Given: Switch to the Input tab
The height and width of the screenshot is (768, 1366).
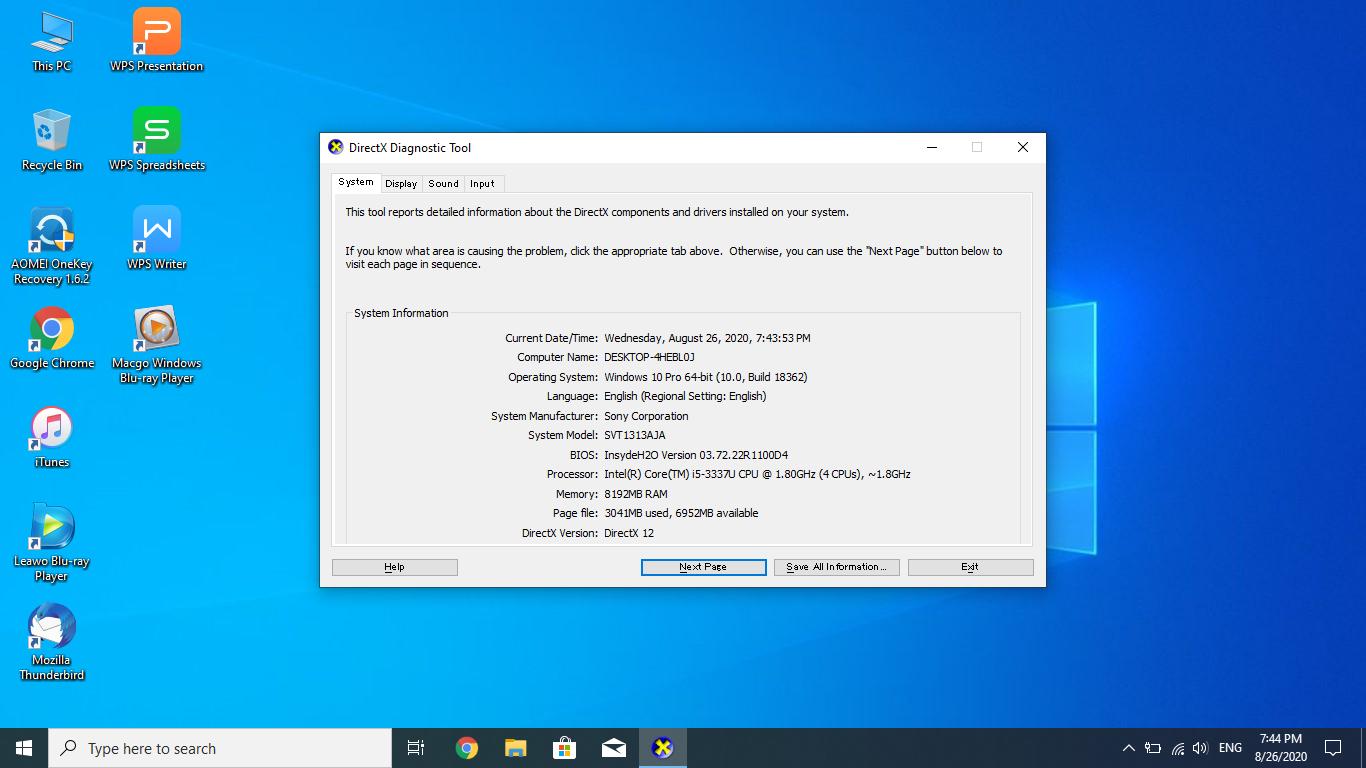Looking at the screenshot, I should click(x=483, y=183).
